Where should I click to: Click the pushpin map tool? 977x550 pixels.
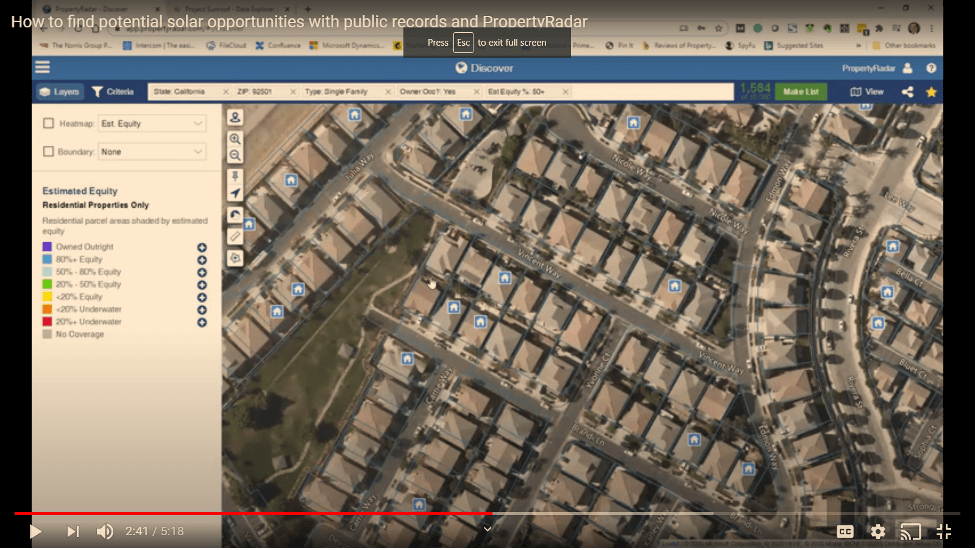point(235,176)
